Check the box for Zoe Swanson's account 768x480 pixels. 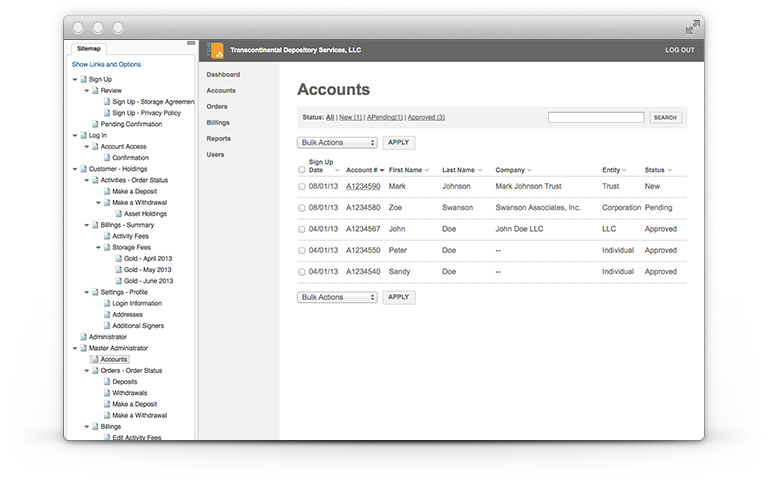(x=302, y=208)
